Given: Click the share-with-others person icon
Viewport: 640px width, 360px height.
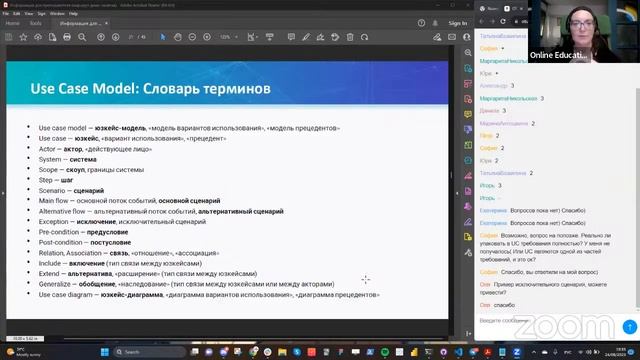Looking at the screenshot, I should pos(467,37).
